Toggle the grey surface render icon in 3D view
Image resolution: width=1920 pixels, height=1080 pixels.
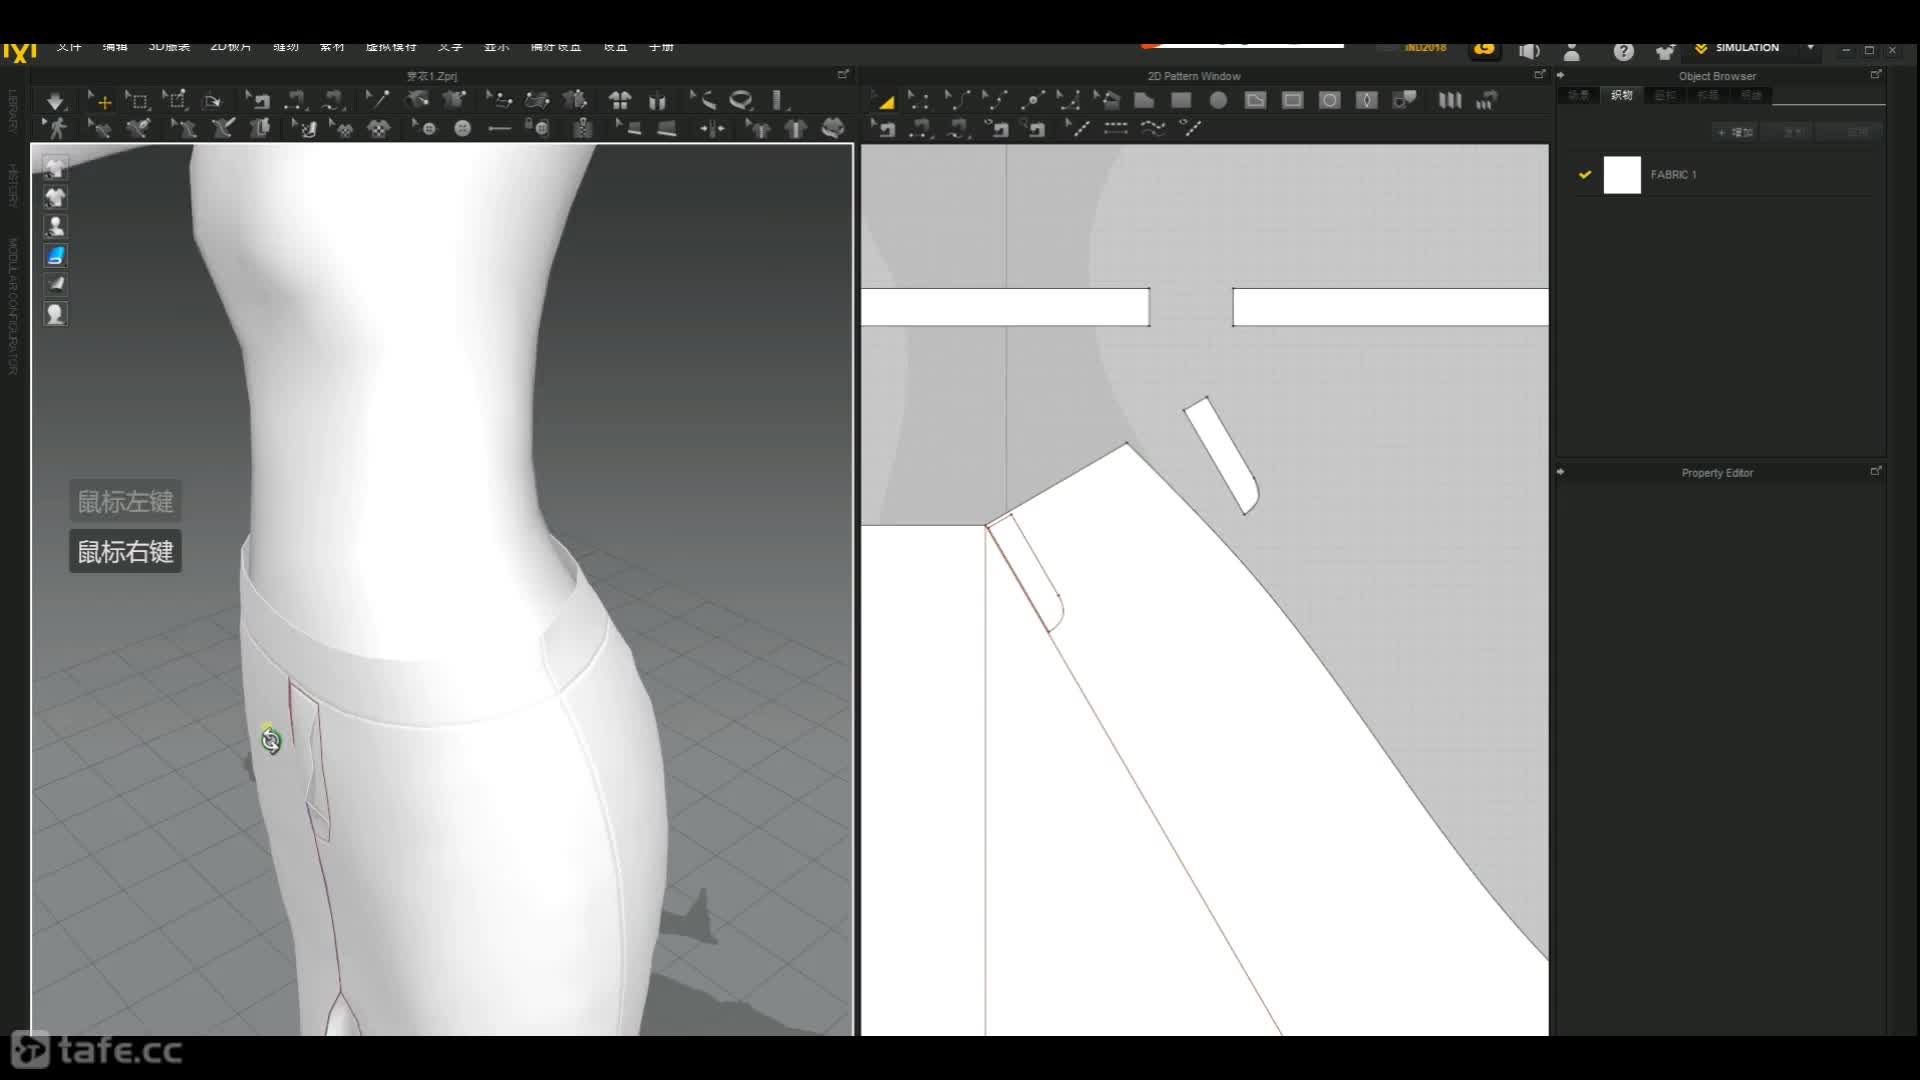pos(55,284)
